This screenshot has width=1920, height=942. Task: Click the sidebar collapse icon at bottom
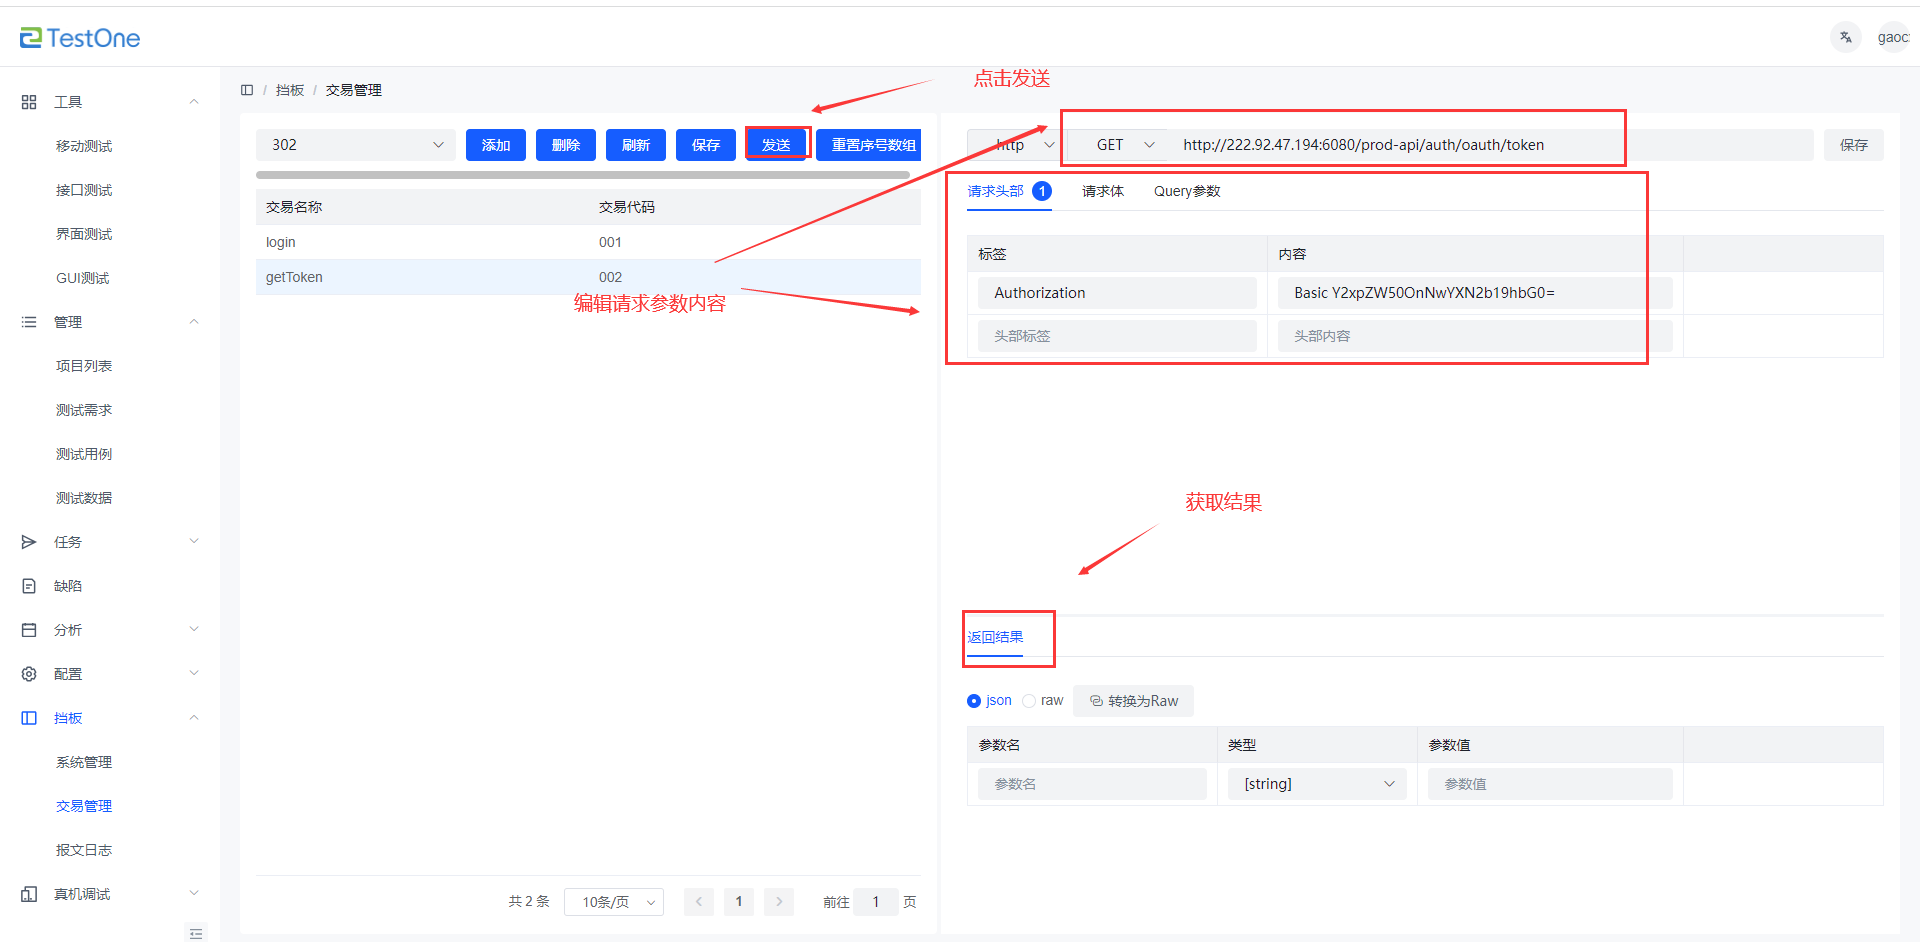196,932
